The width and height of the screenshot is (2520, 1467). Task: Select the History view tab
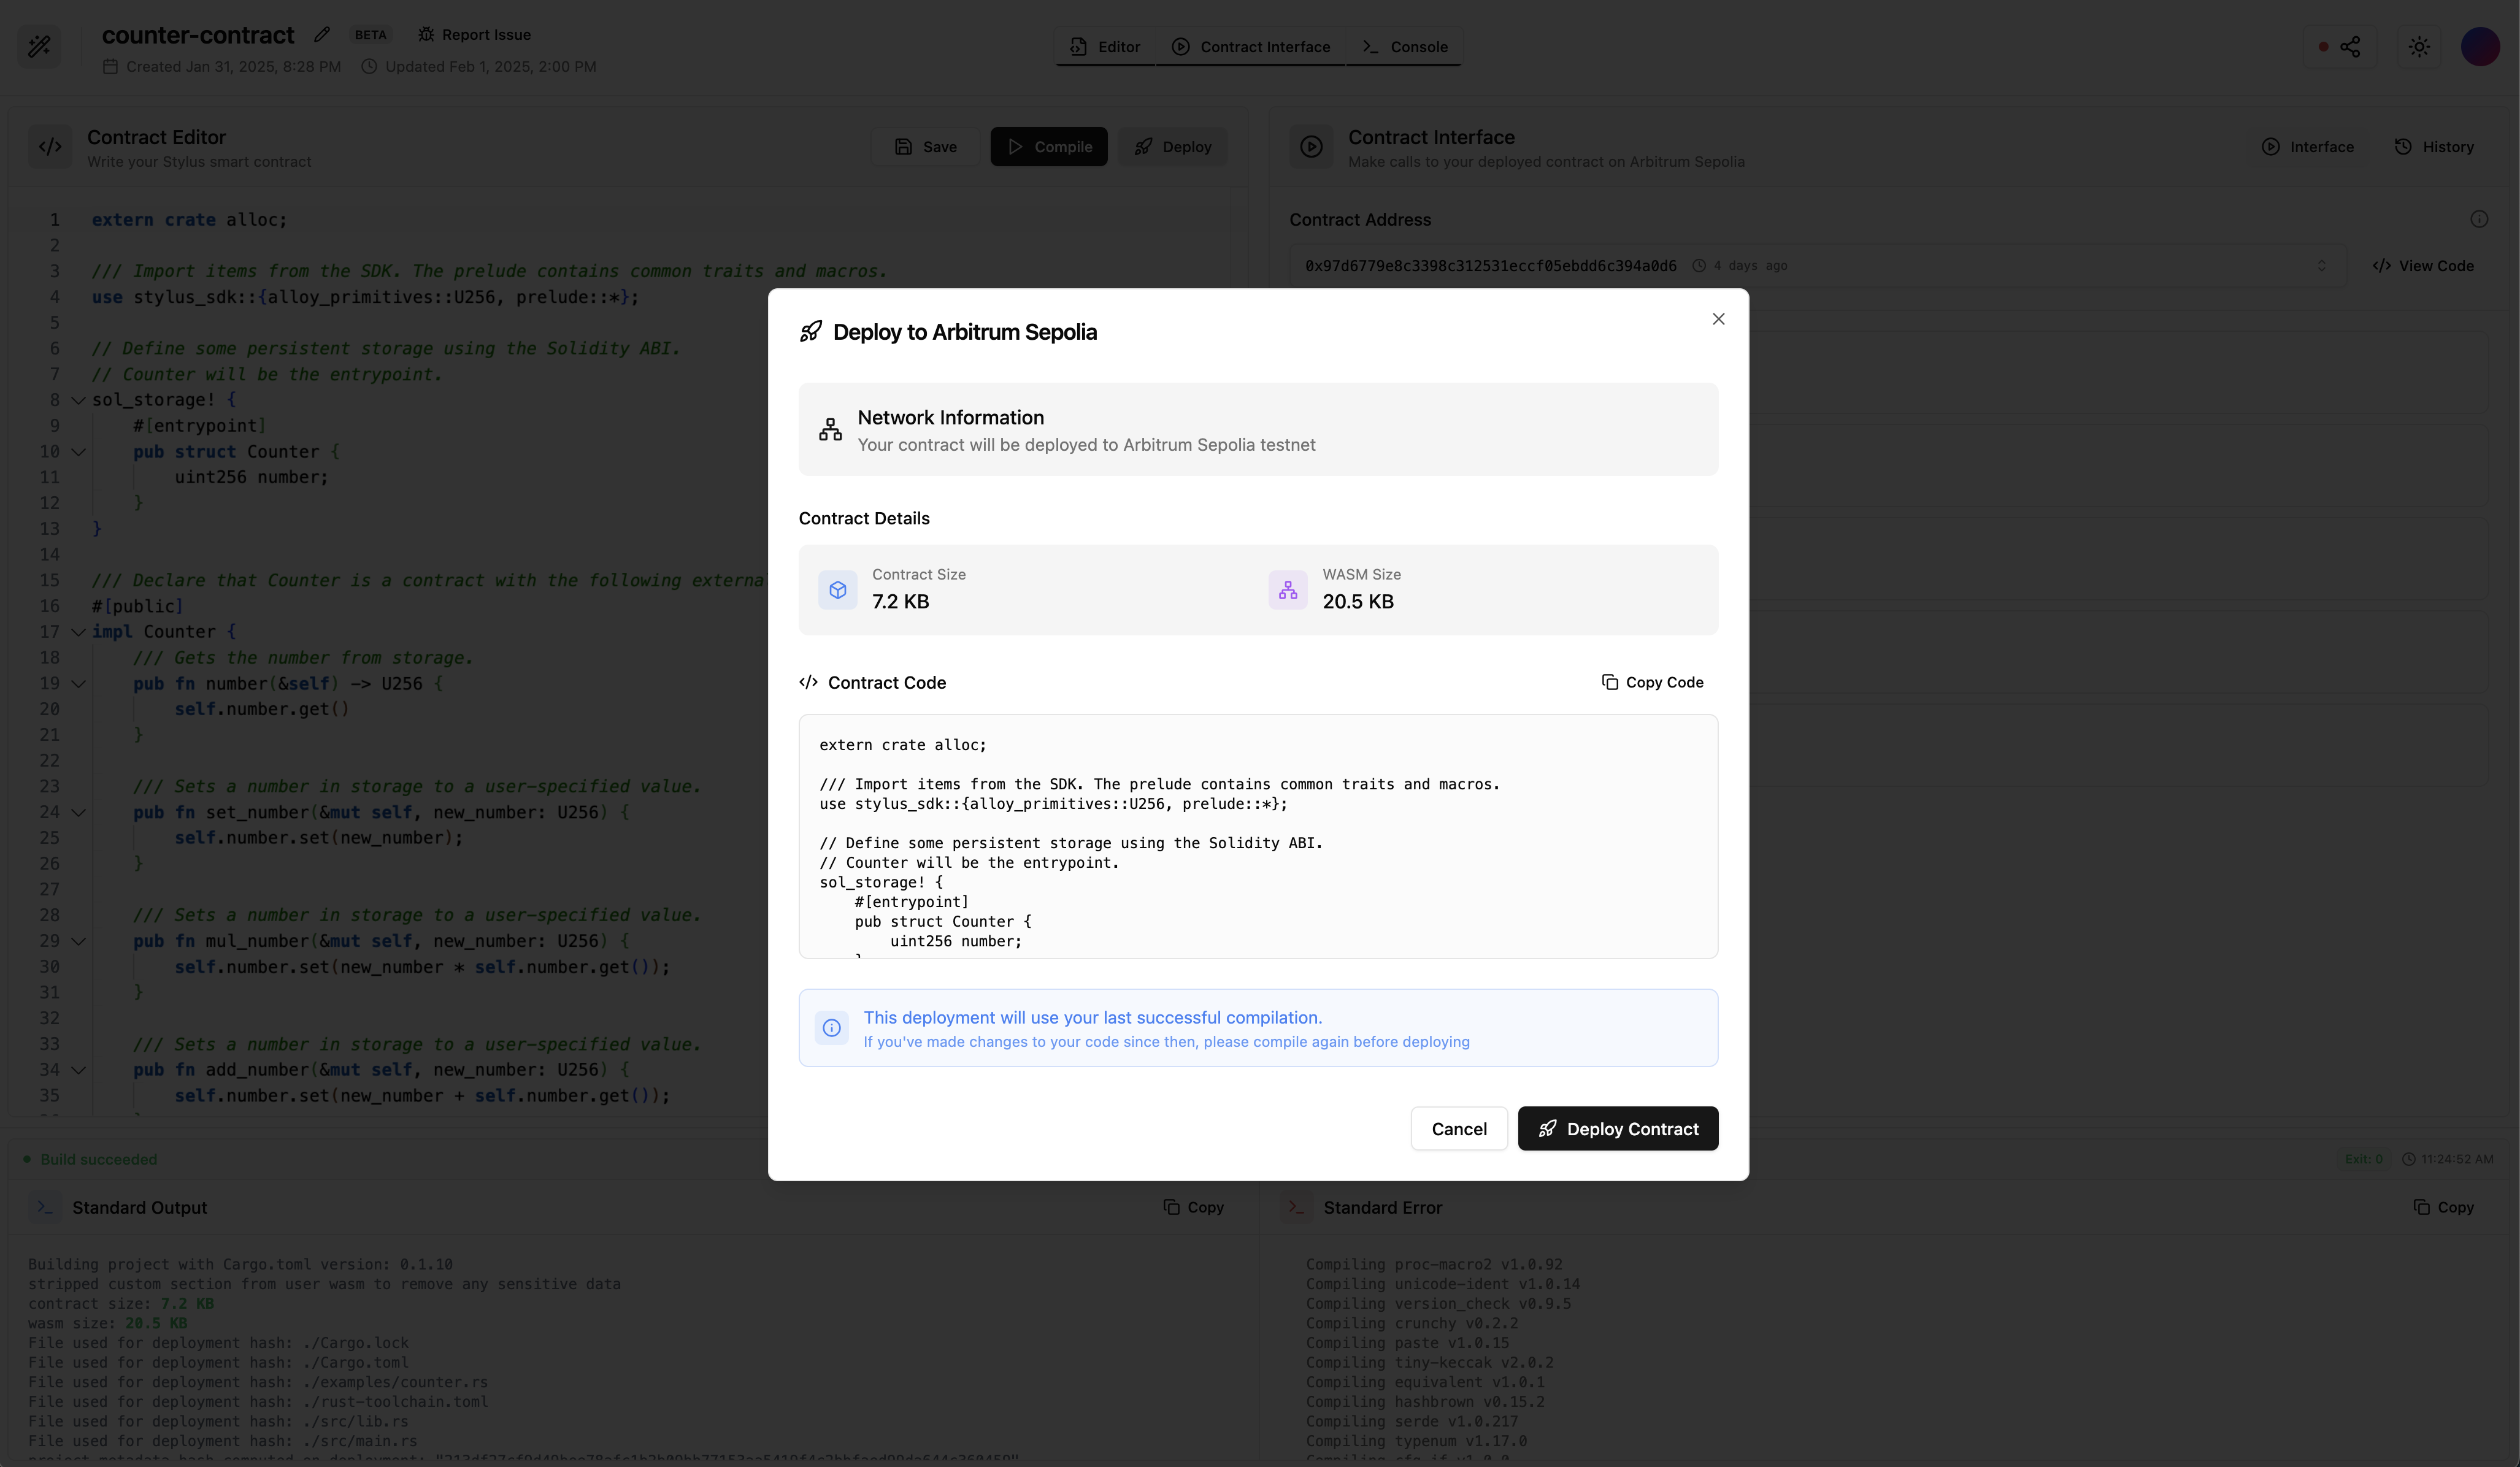2434,147
